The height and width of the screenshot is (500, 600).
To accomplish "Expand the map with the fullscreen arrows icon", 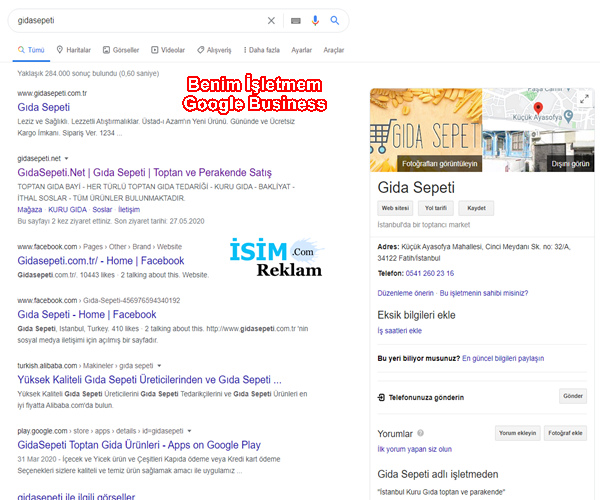I will [x=584, y=99].
